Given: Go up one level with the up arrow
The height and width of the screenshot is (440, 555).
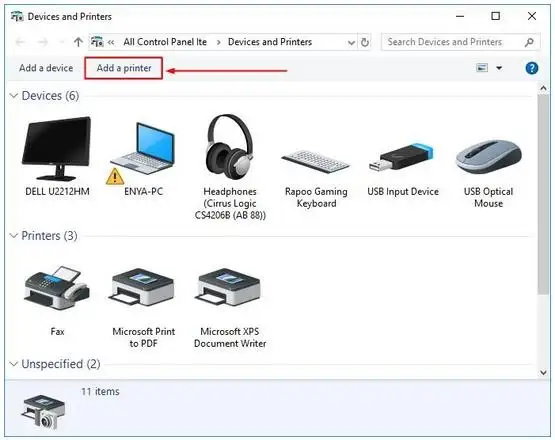Looking at the screenshot, I should pos(78,42).
